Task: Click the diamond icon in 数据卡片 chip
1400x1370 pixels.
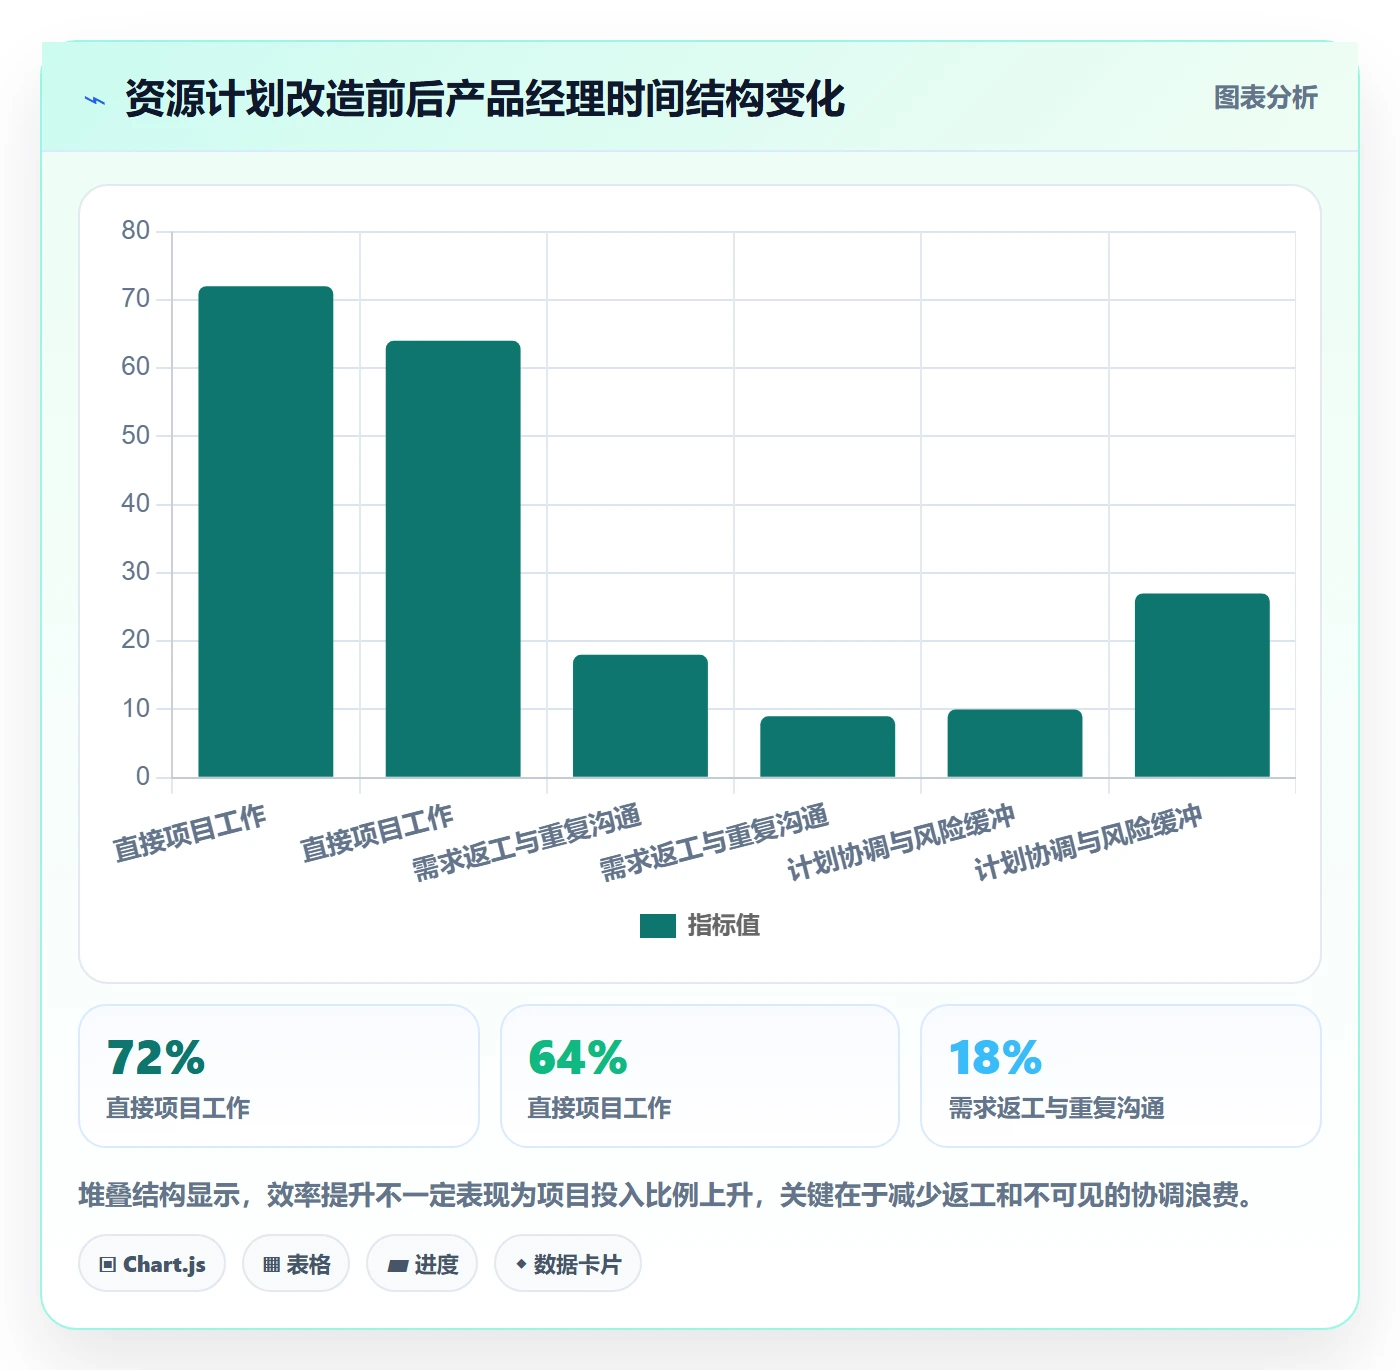Action: (521, 1264)
